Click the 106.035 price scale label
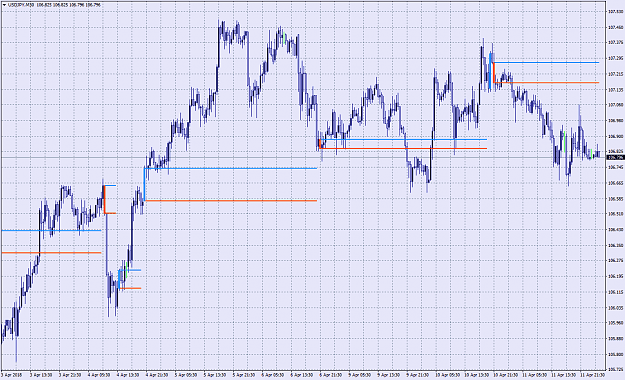 [615, 307]
